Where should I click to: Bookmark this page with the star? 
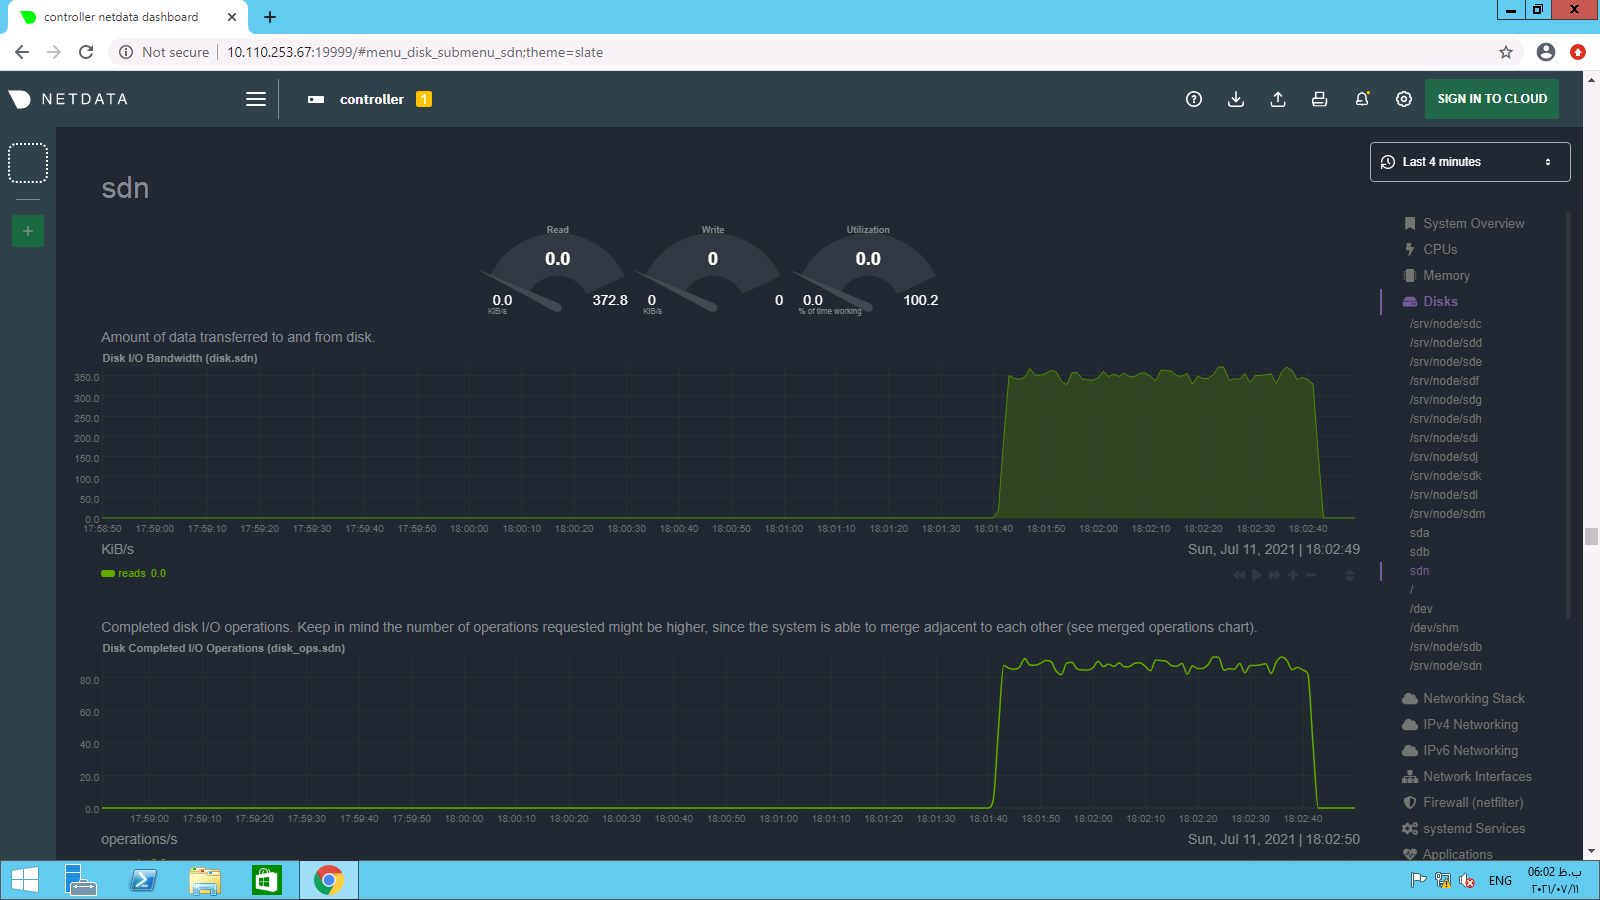[x=1506, y=52]
